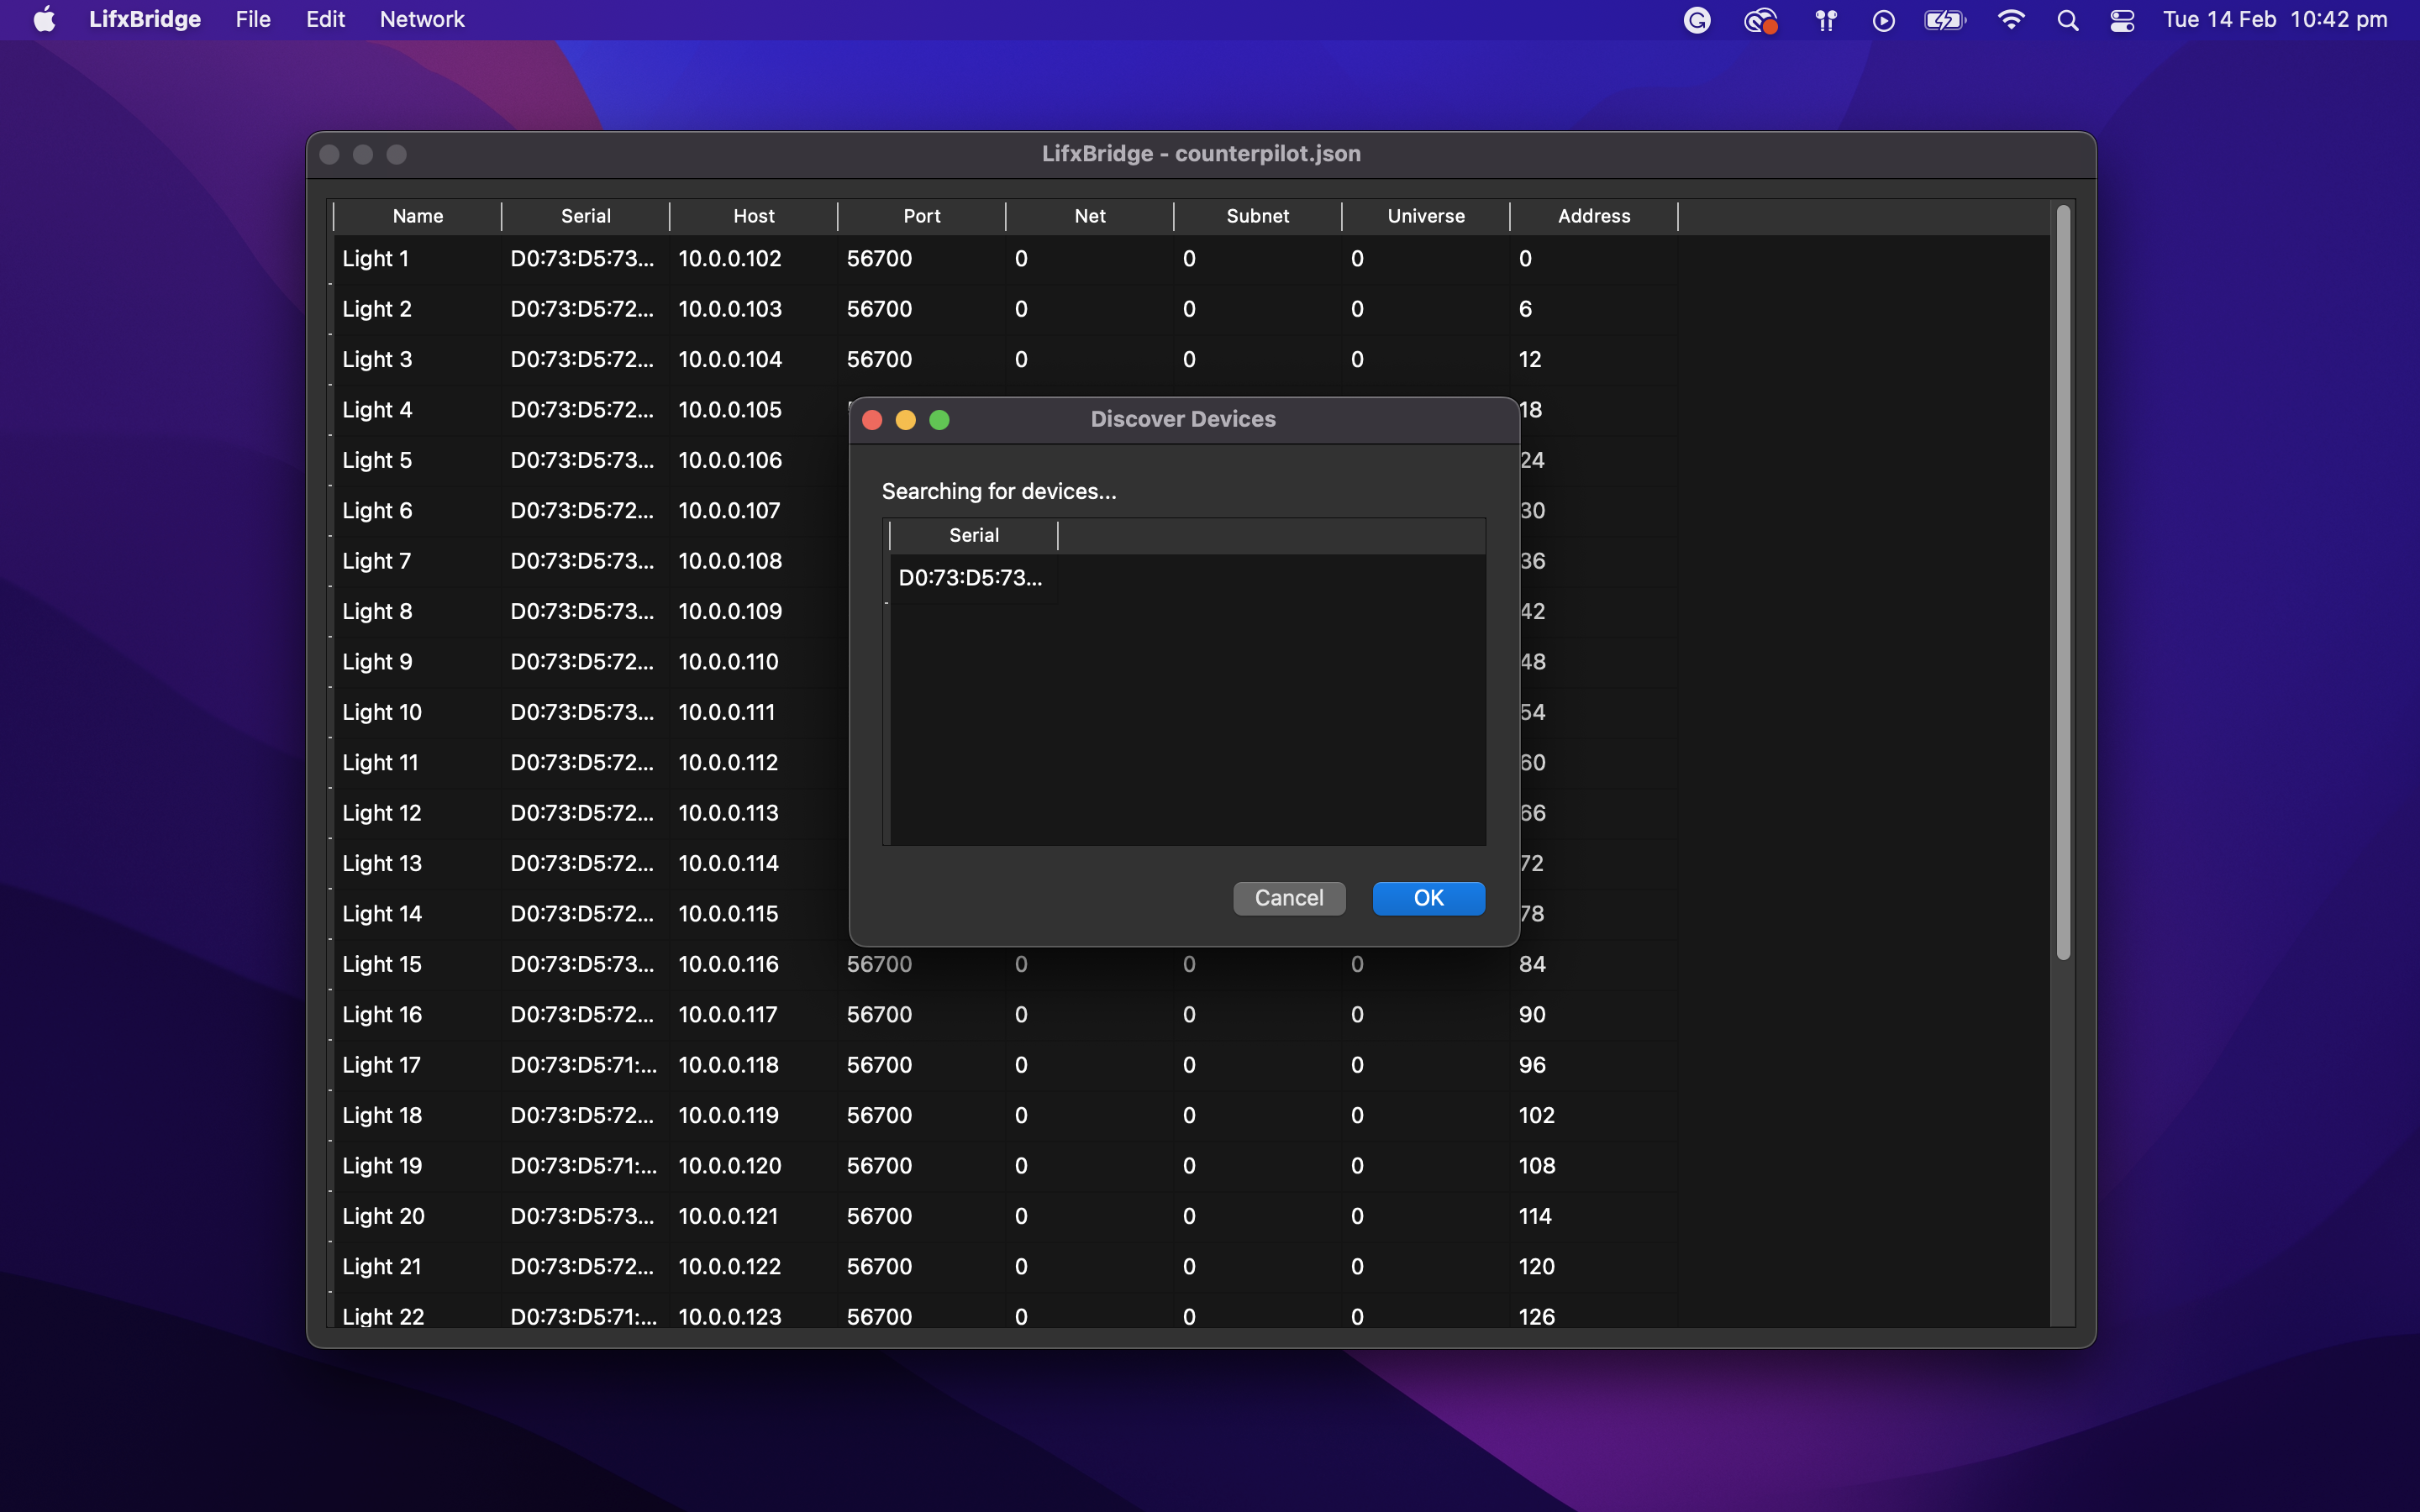
Task: Sort by the main table Serial header
Action: pyautogui.click(x=585, y=216)
